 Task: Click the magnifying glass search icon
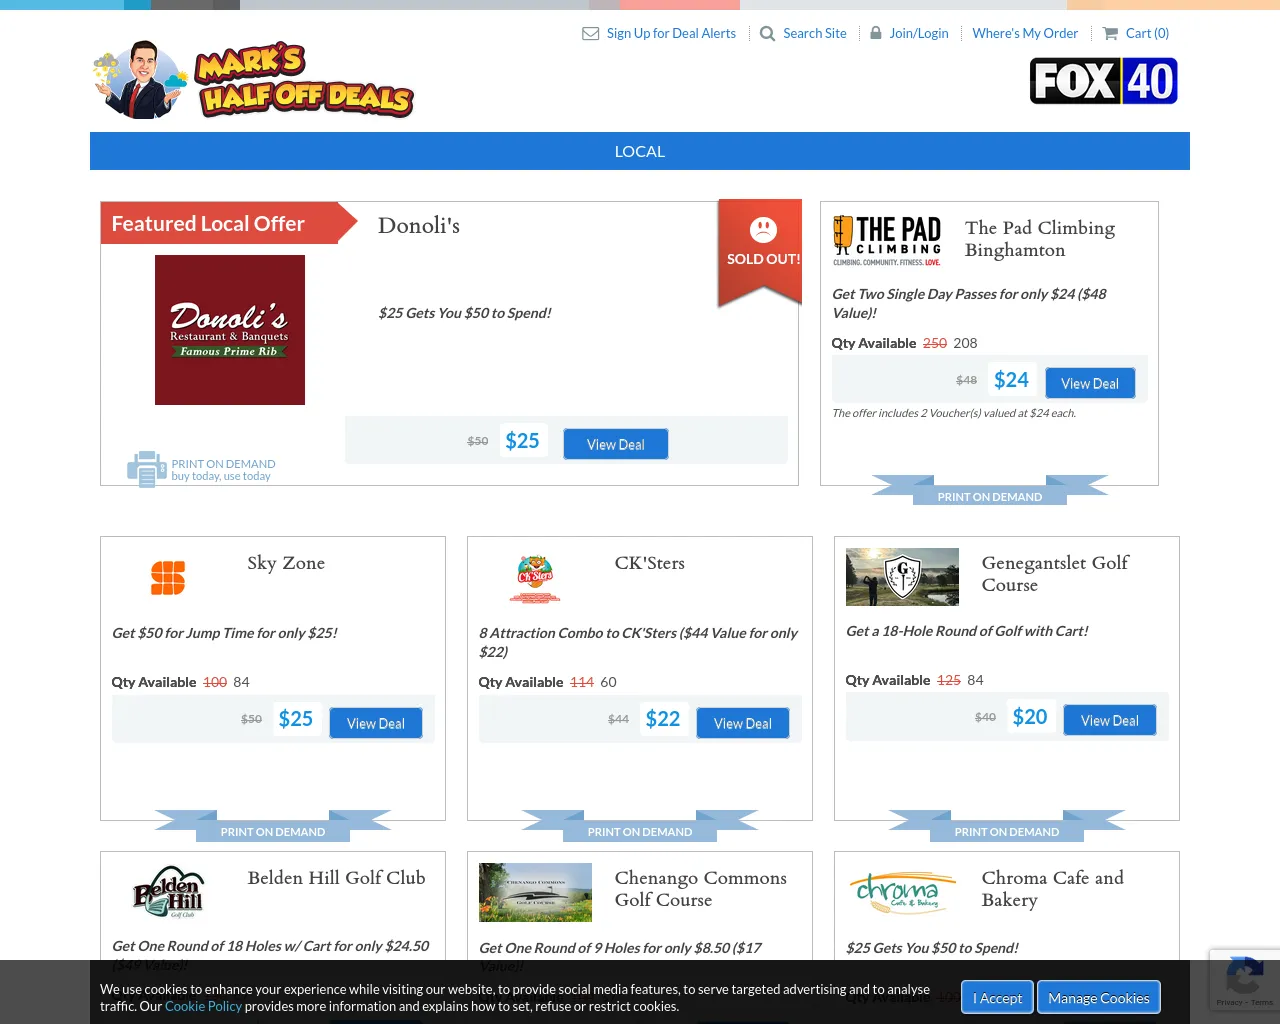767,33
